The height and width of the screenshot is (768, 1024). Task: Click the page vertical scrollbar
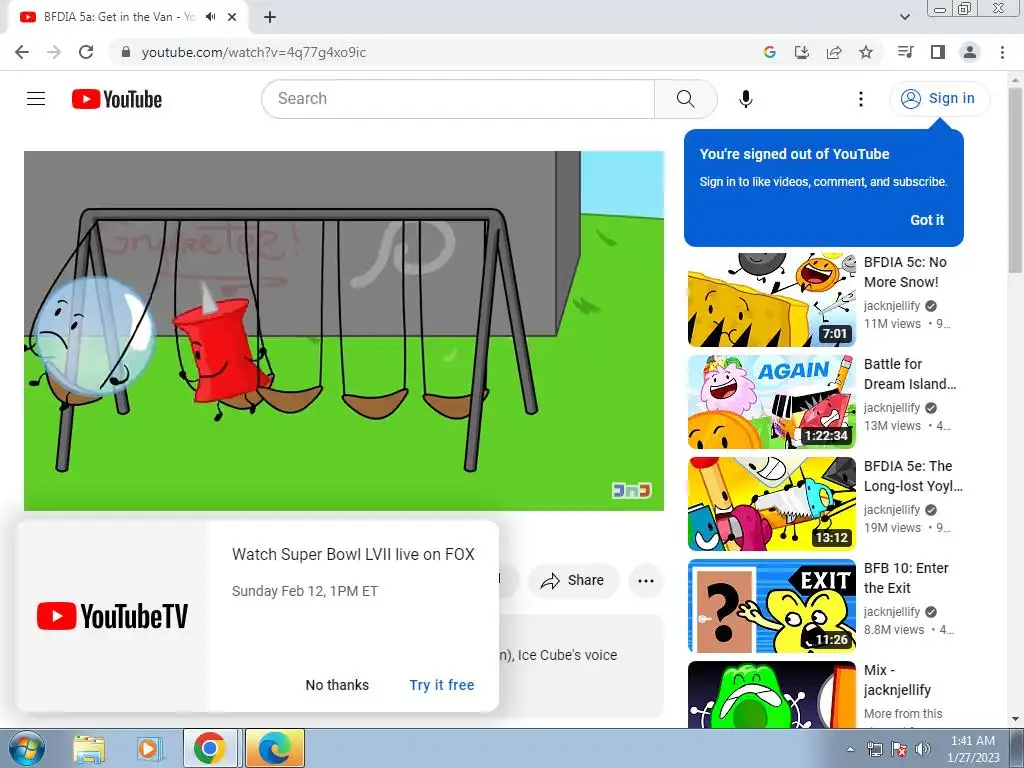[x=1015, y=180]
